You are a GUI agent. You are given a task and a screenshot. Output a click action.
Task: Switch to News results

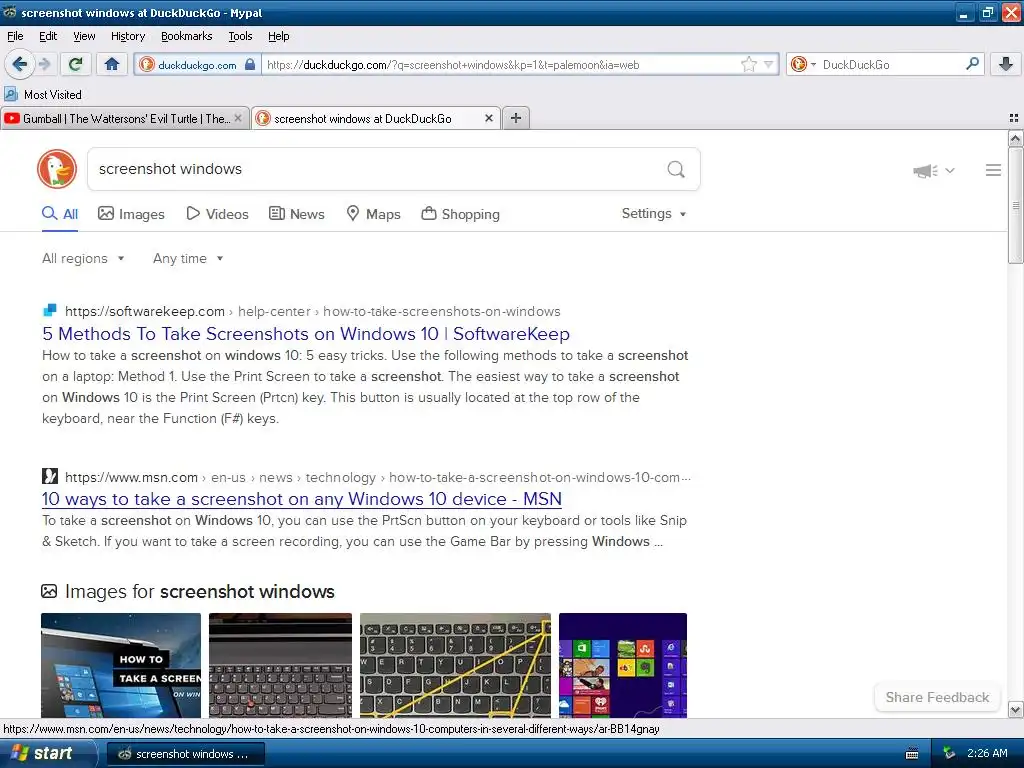296,214
